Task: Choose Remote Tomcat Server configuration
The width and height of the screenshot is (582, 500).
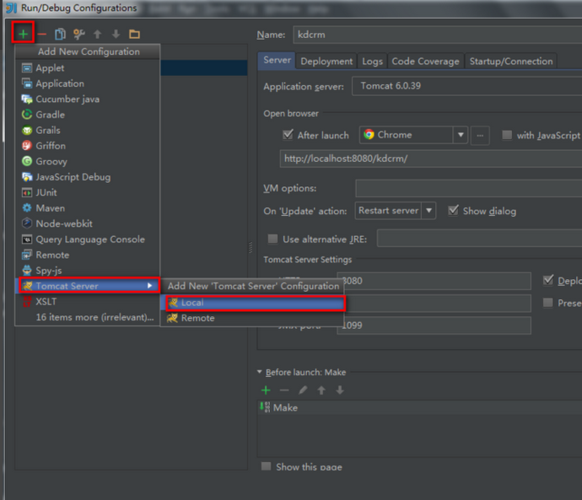Action: pos(252,318)
